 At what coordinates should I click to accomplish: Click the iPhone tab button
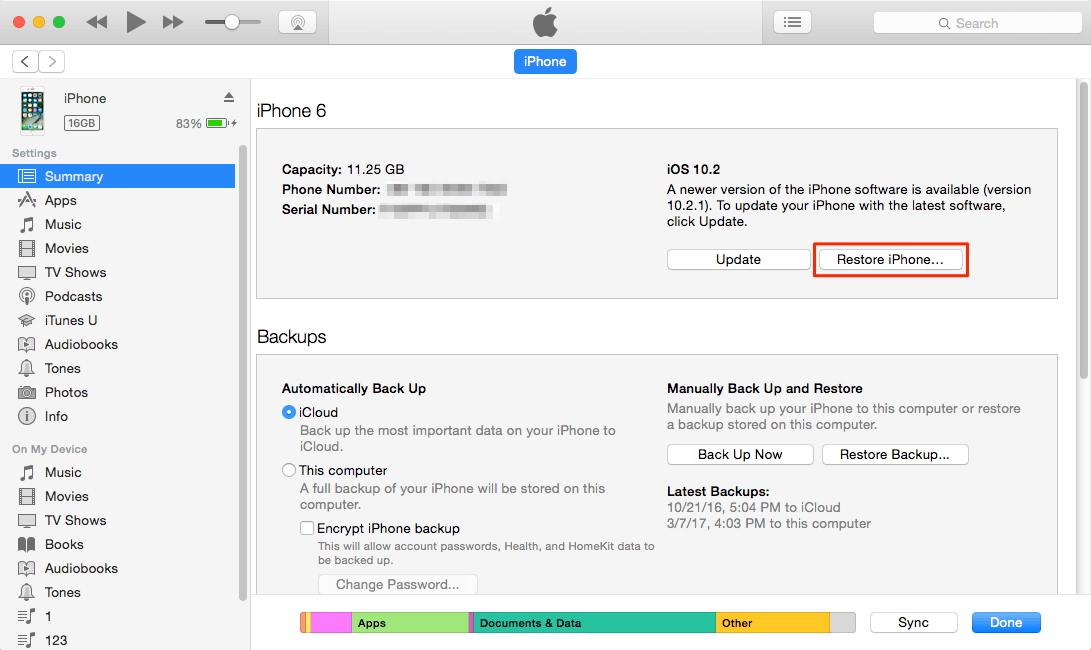[545, 61]
